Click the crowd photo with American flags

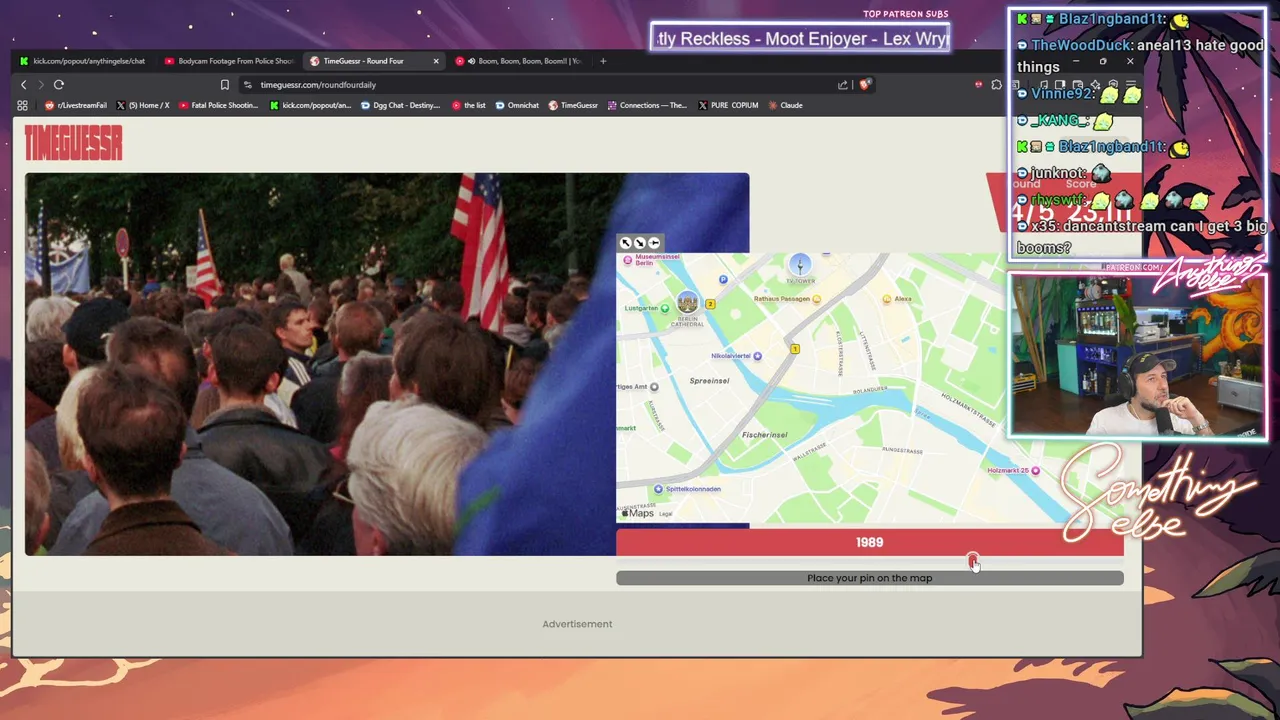320,364
